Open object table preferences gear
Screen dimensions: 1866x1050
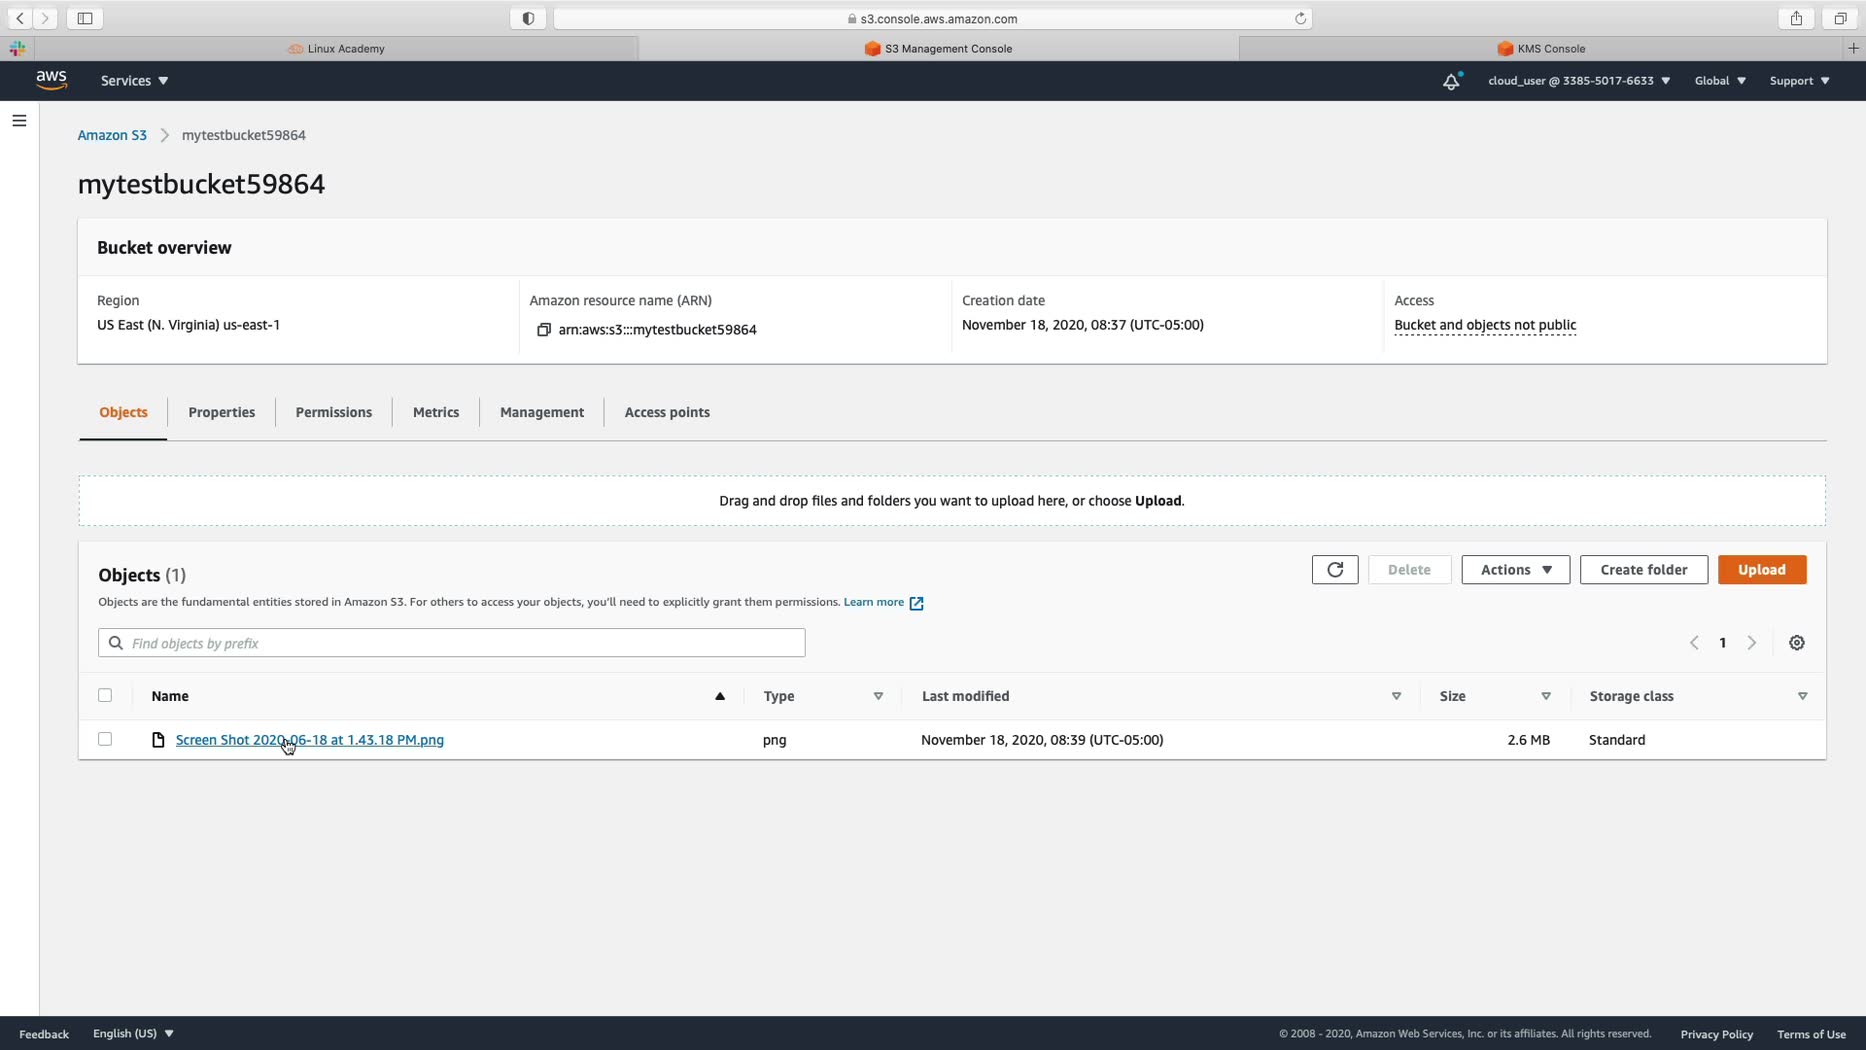click(1797, 643)
